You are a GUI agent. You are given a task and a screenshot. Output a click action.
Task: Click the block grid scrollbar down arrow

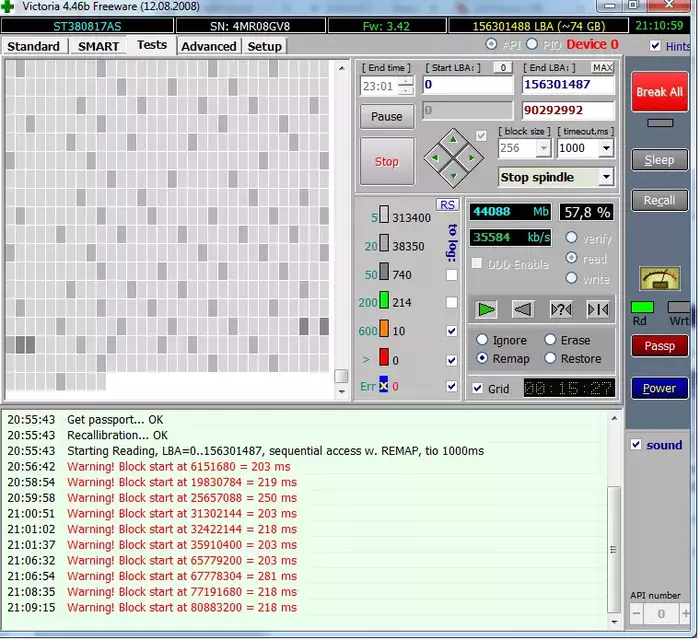(342, 392)
